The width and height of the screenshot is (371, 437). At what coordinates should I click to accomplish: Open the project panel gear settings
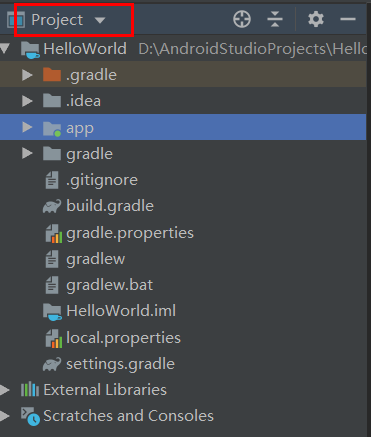point(316,19)
